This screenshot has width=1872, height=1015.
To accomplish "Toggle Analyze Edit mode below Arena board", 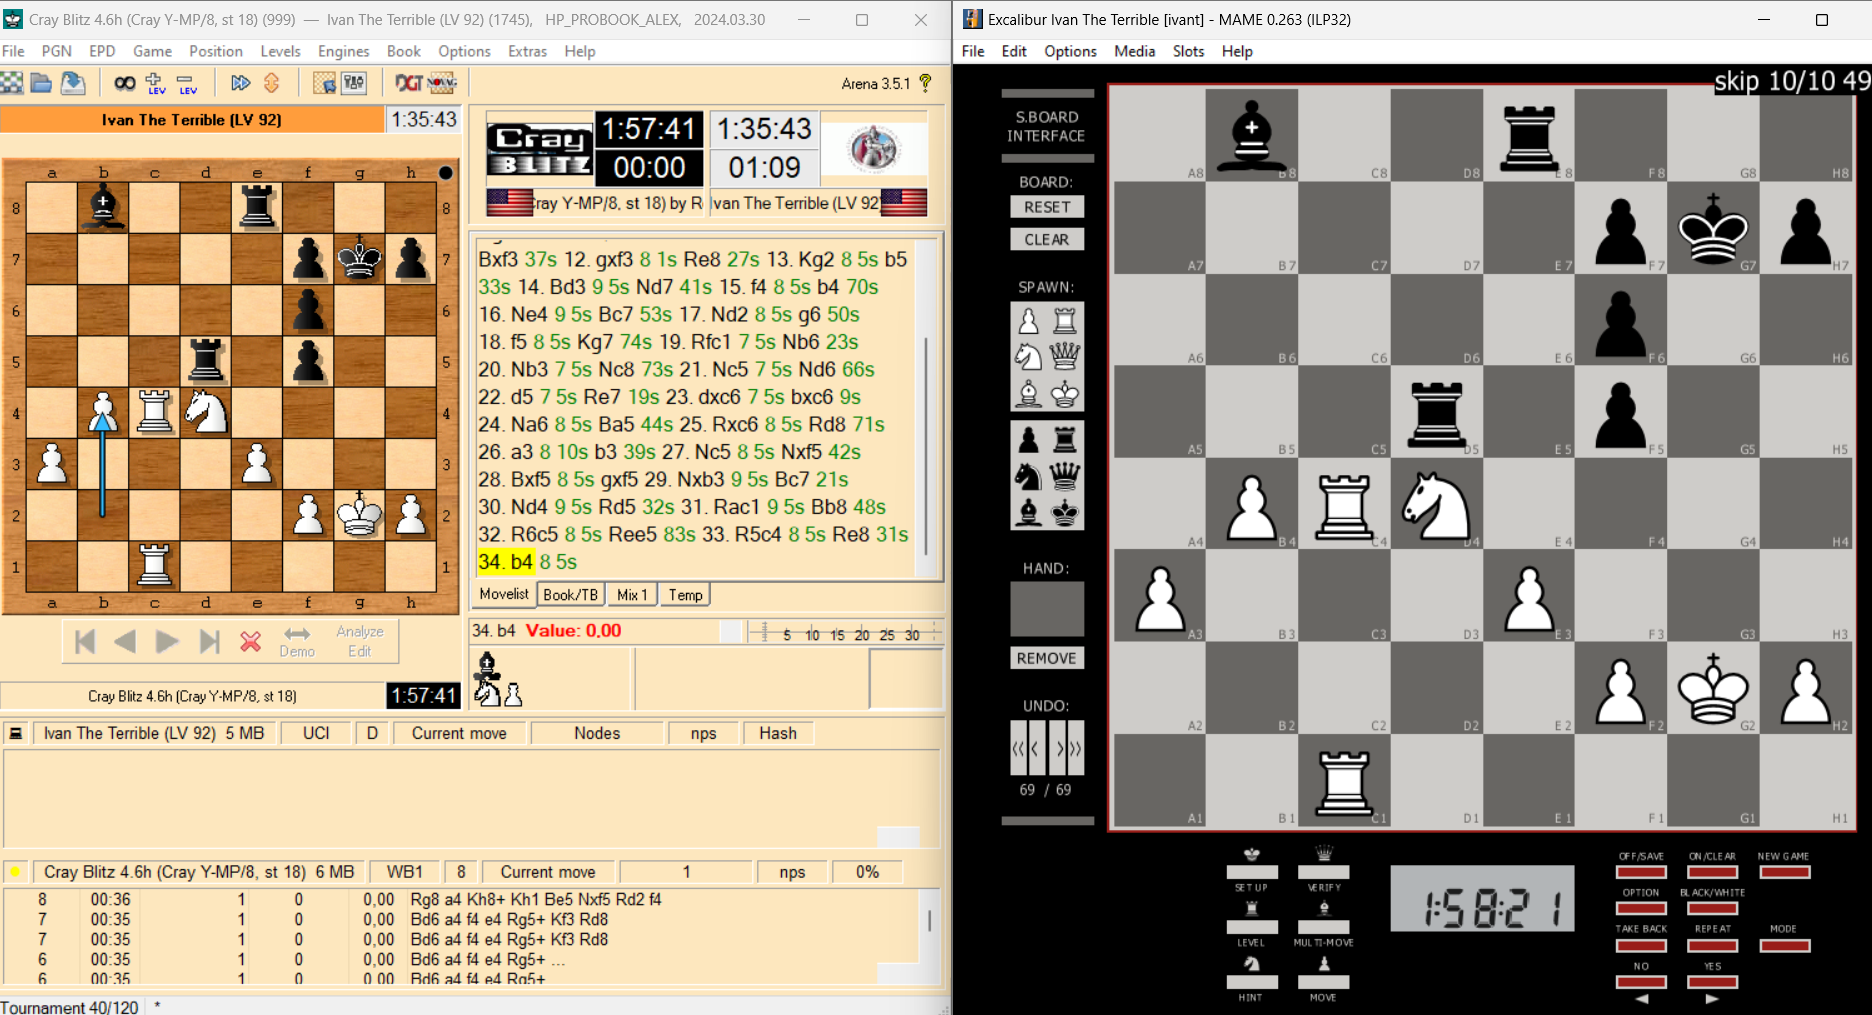I will click(360, 641).
